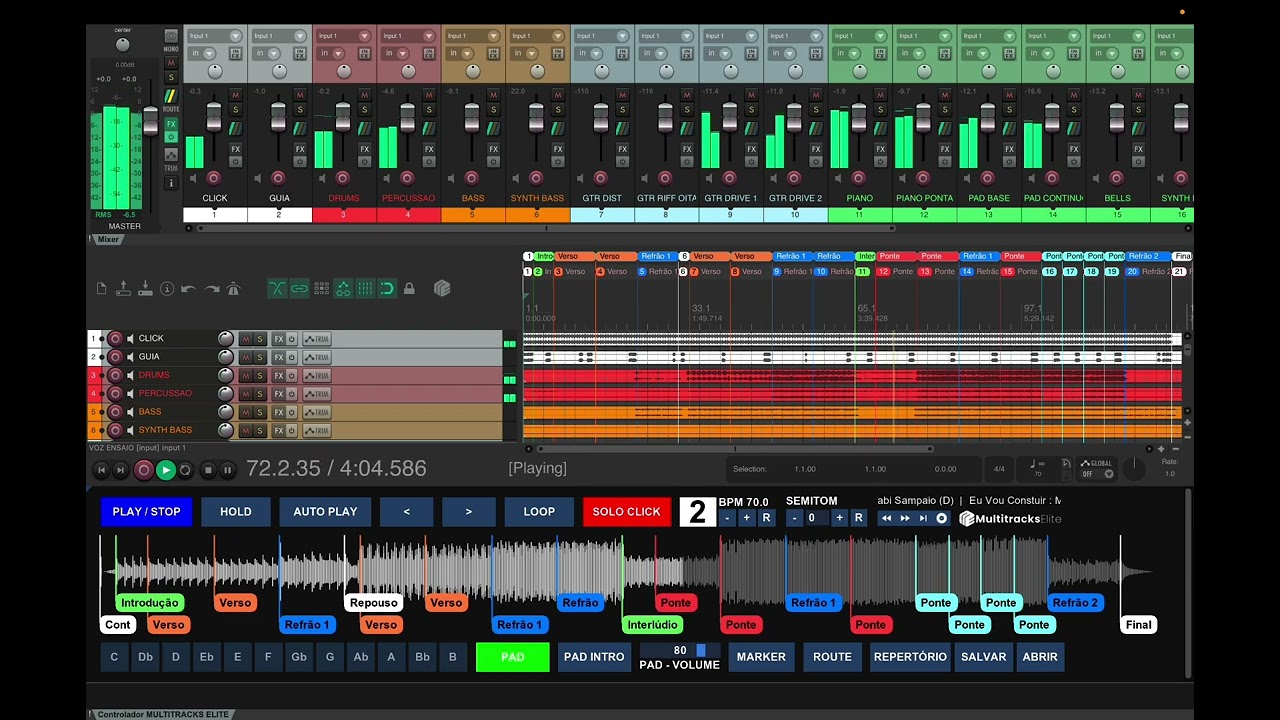Select the Mixer tab

(107, 239)
